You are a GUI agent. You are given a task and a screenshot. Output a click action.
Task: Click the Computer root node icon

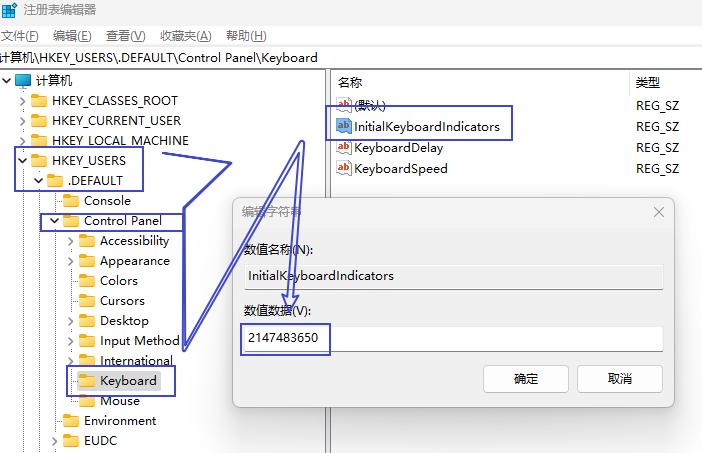tap(23, 81)
